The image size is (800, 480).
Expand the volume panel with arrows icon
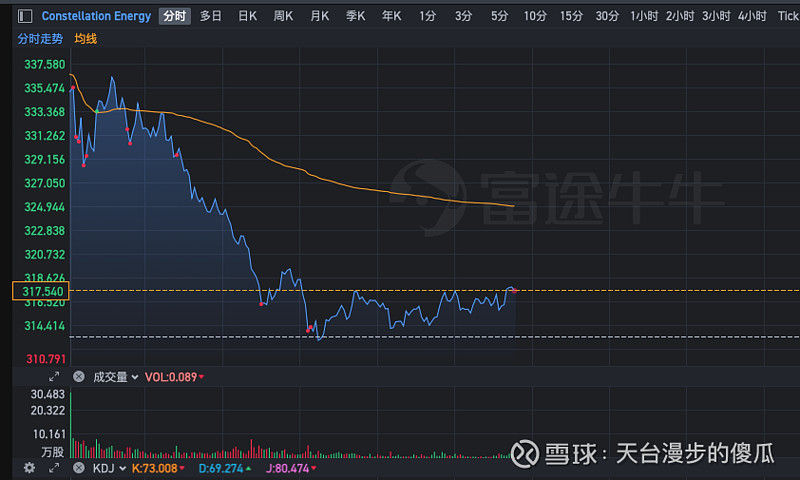coord(54,377)
